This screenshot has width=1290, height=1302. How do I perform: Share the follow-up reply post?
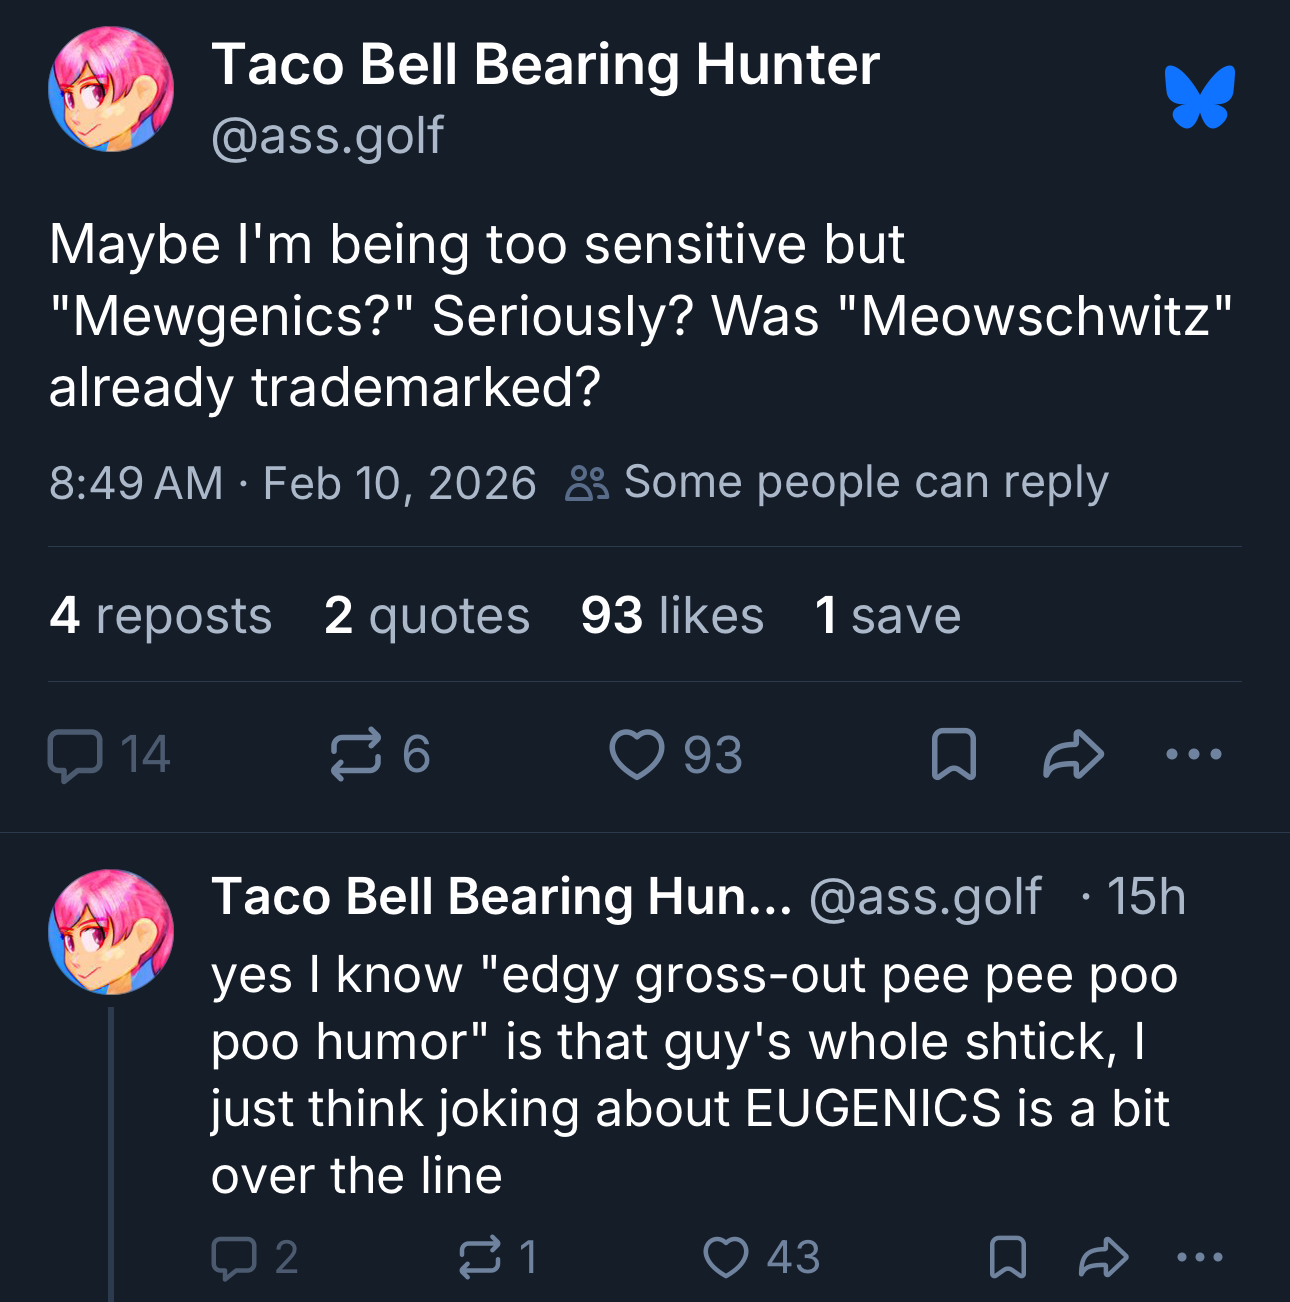tap(1103, 1257)
